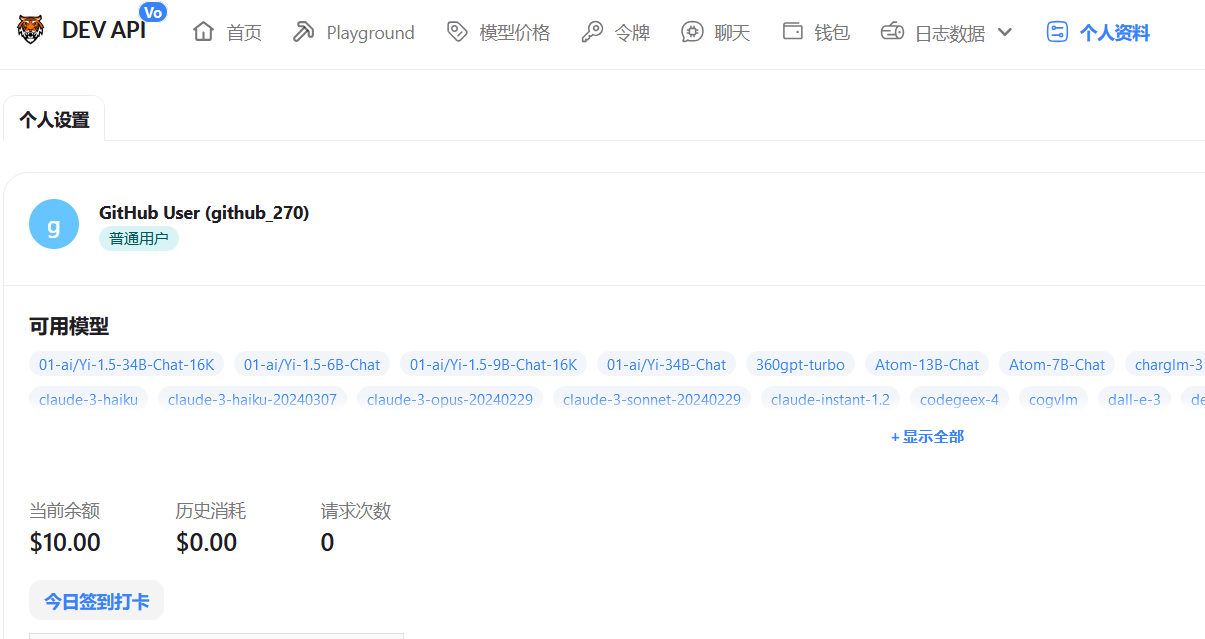
Task: Click the claude-3-haiku model tag
Action: coord(89,399)
